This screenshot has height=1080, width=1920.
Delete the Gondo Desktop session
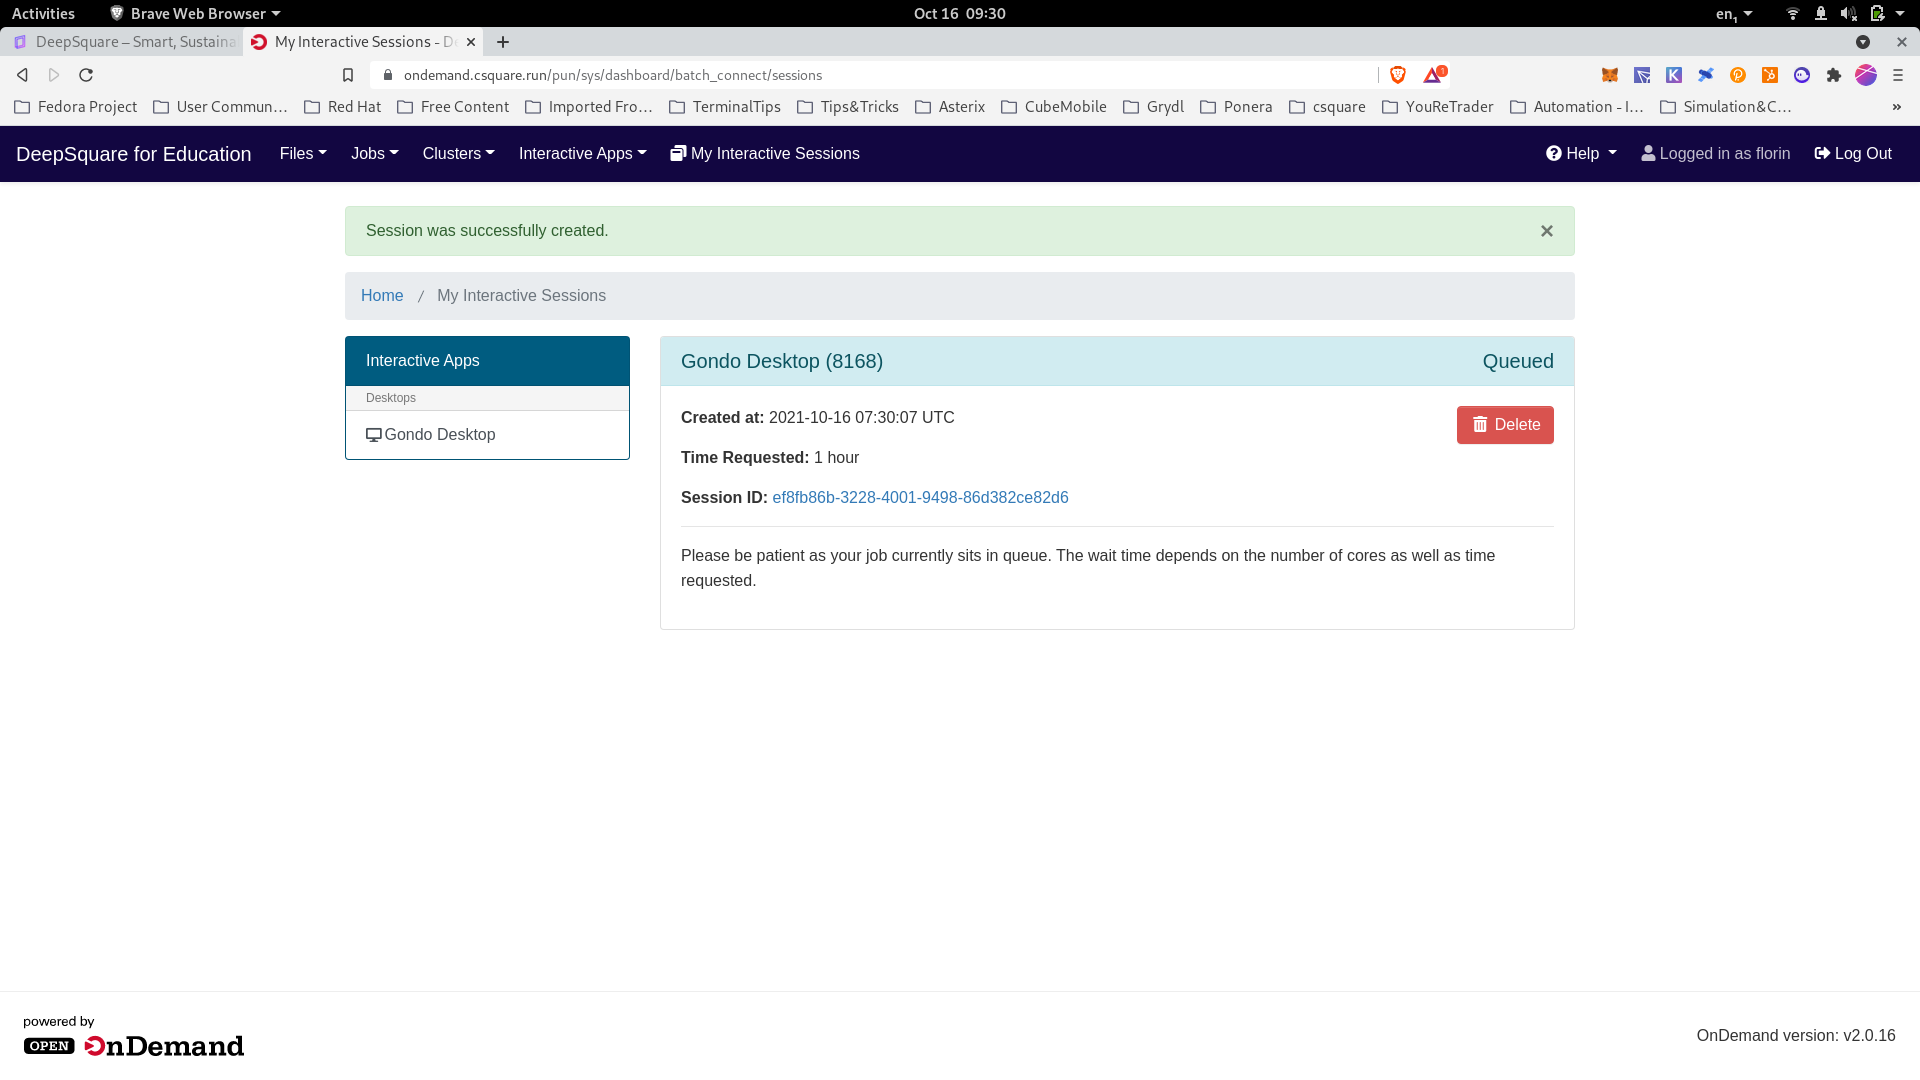[1505, 425]
